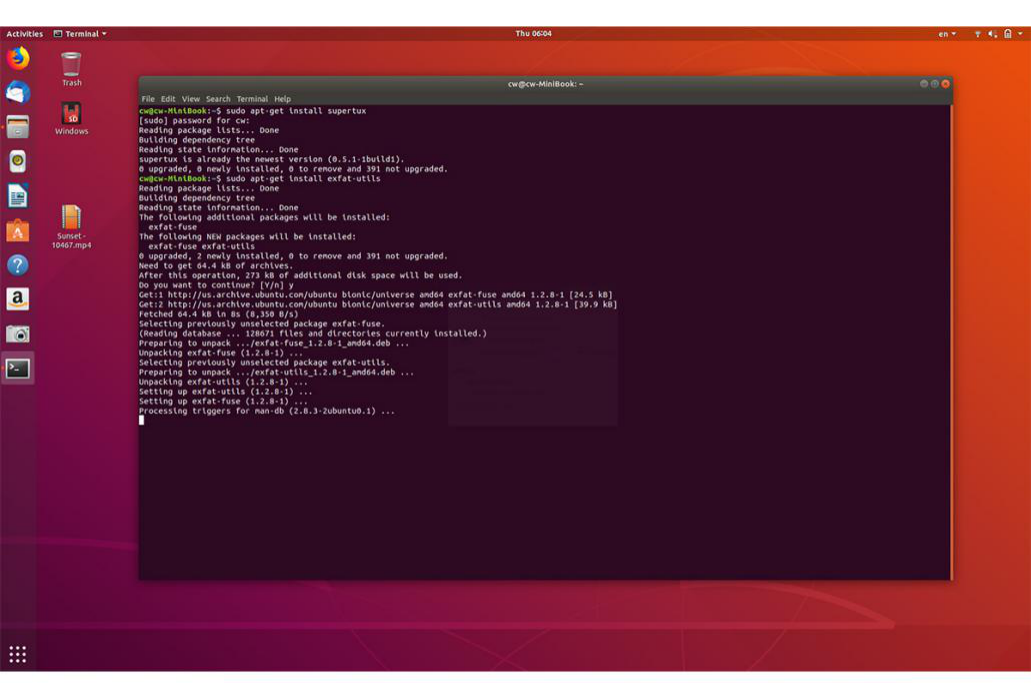Click 'Do you want to continue? [Y/n] y' line
This screenshot has width=1031, height=691.
(216, 285)
